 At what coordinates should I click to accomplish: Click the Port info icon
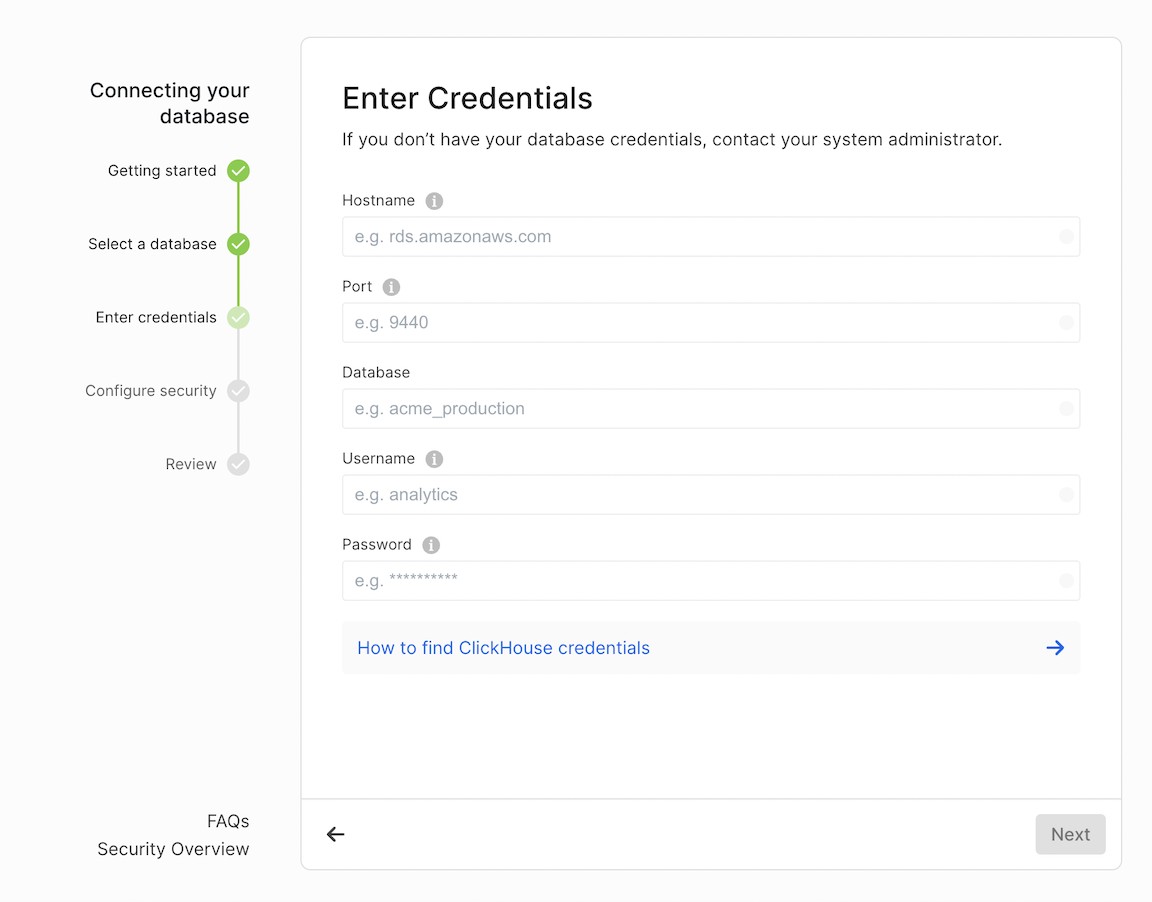pos(391,287)
